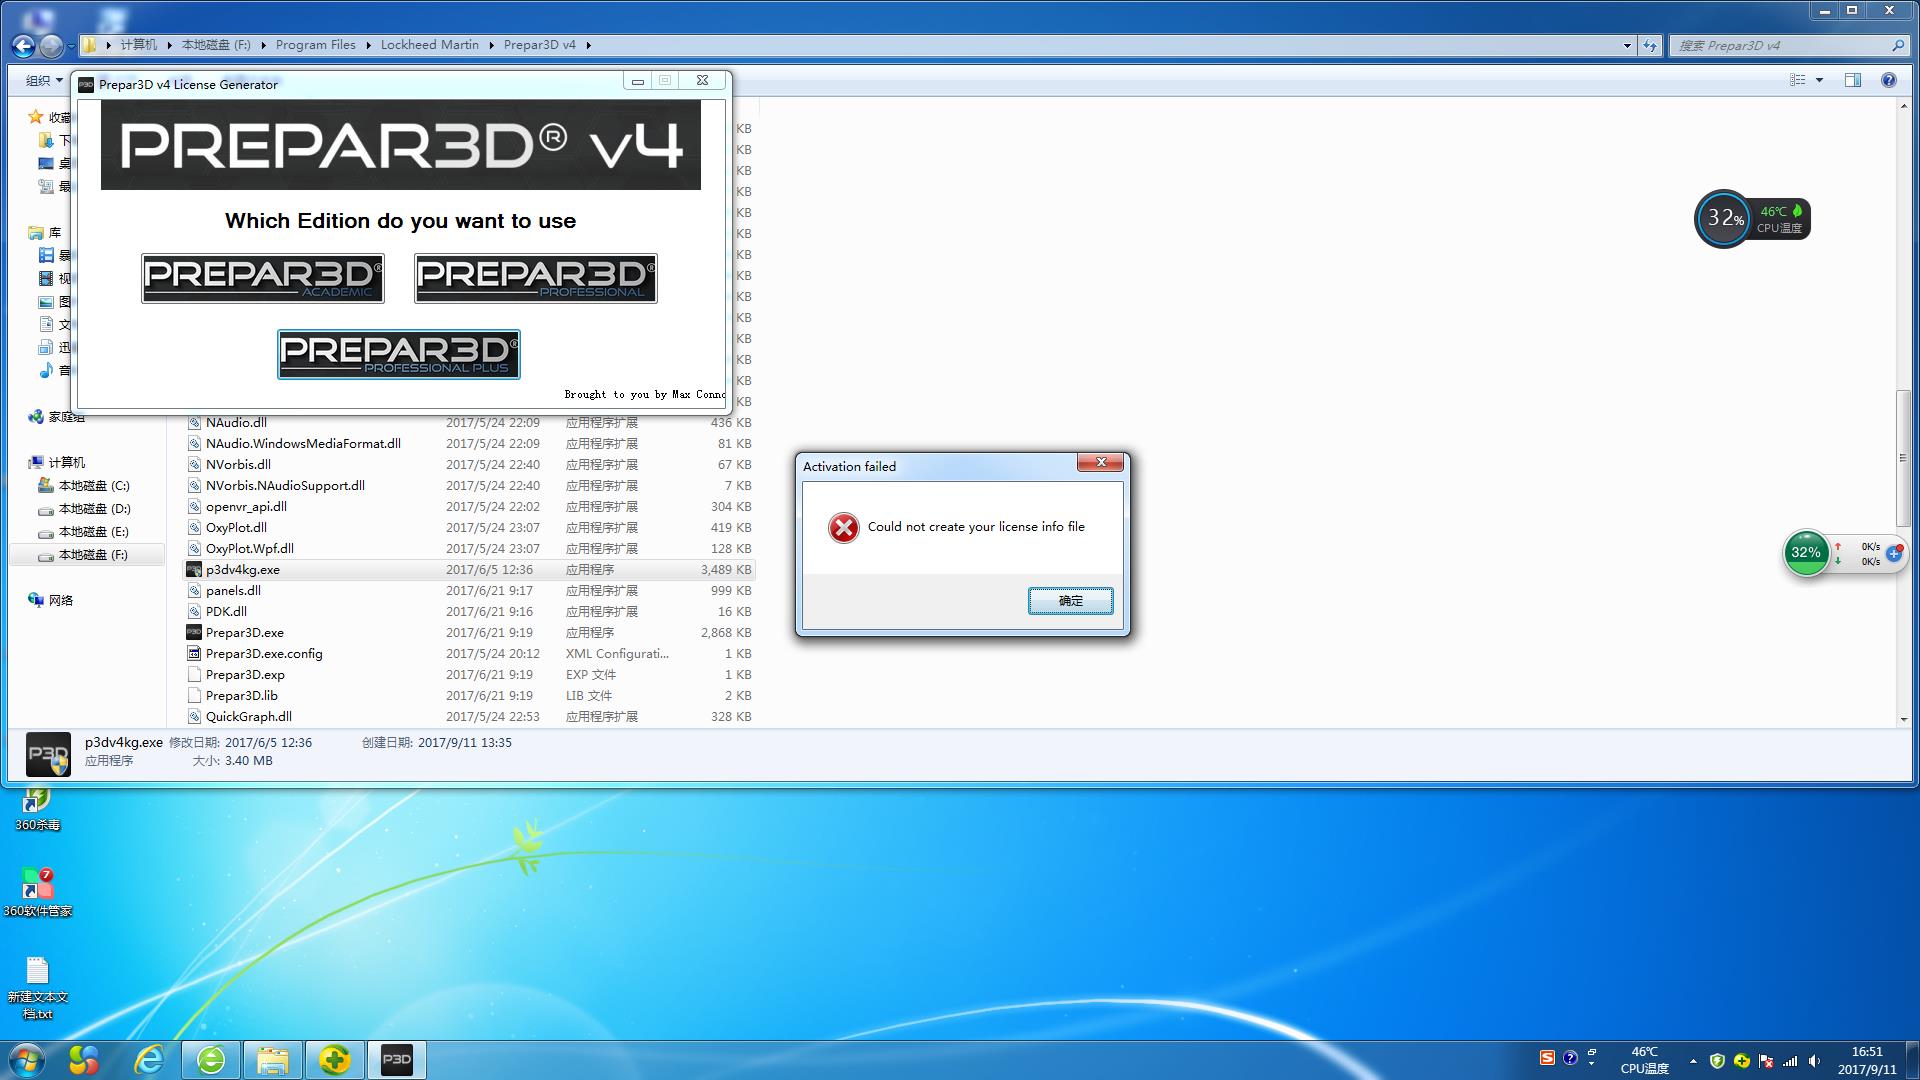The image size is (1920, 1080).
Task: Open Explorer address bar history dropdown
Action: (x=1627, y=45)
